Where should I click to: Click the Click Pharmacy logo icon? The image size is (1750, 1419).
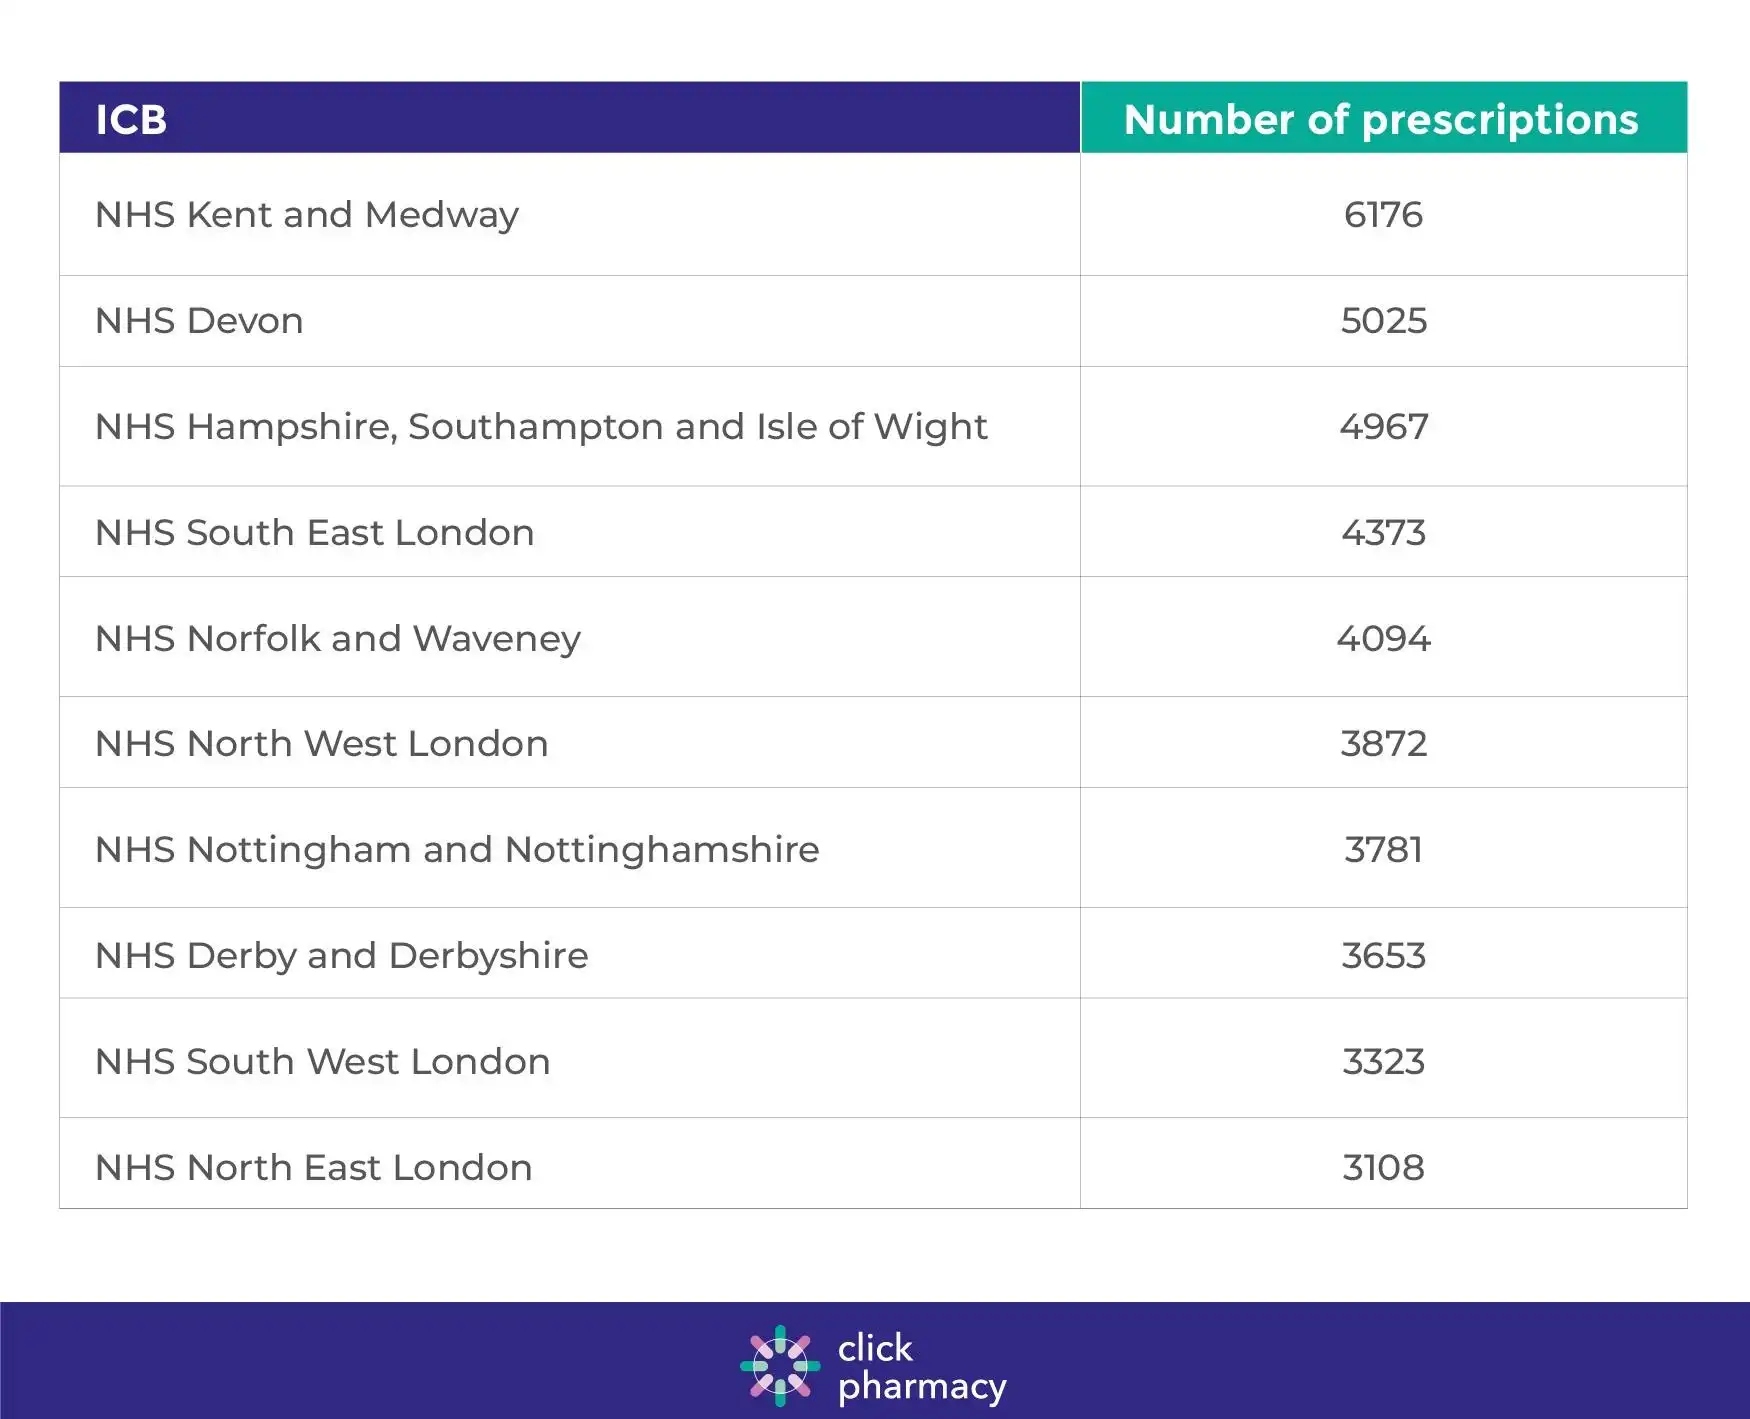coord(780,1366)
